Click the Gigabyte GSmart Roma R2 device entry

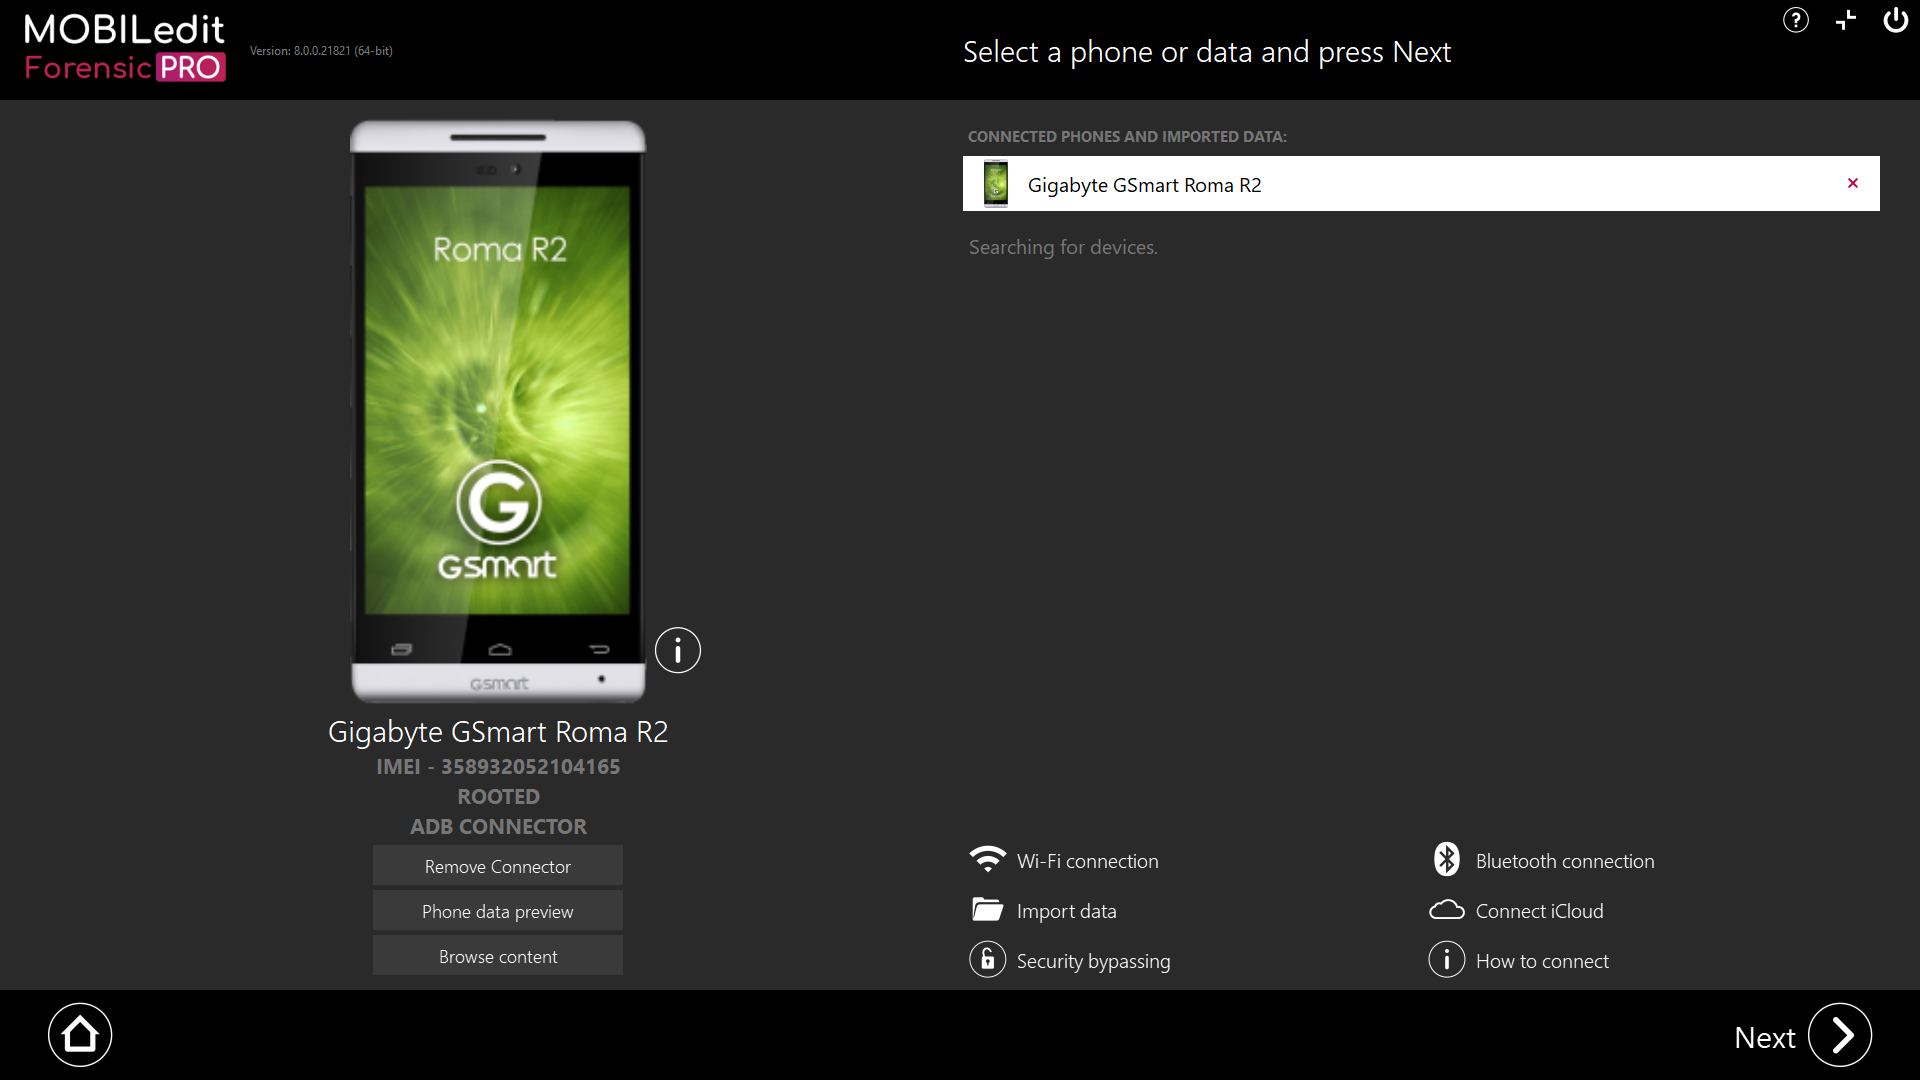pos(1422,183)
